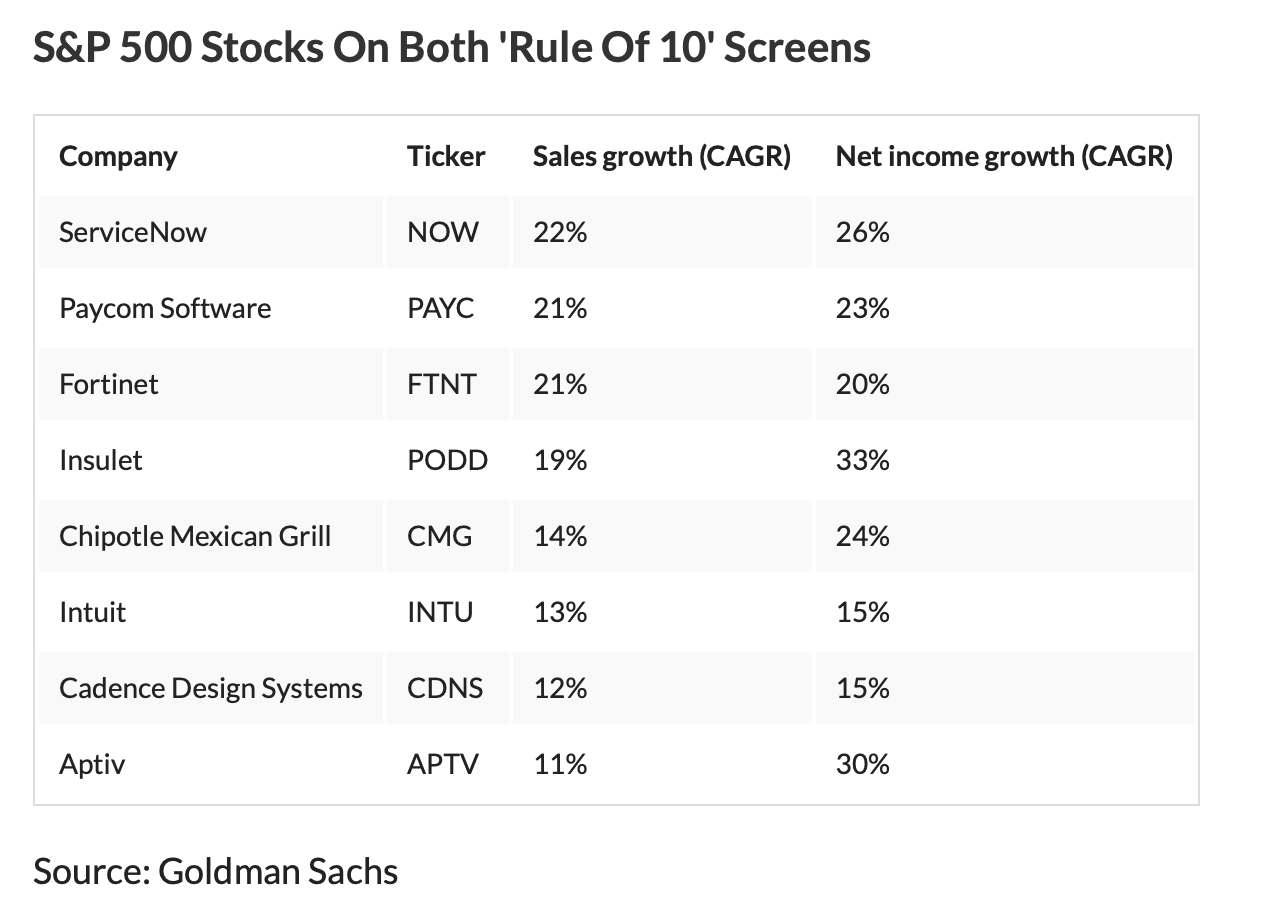Click the Sales growth (CAGR) header
The image size is (1282, 920).
661,157
